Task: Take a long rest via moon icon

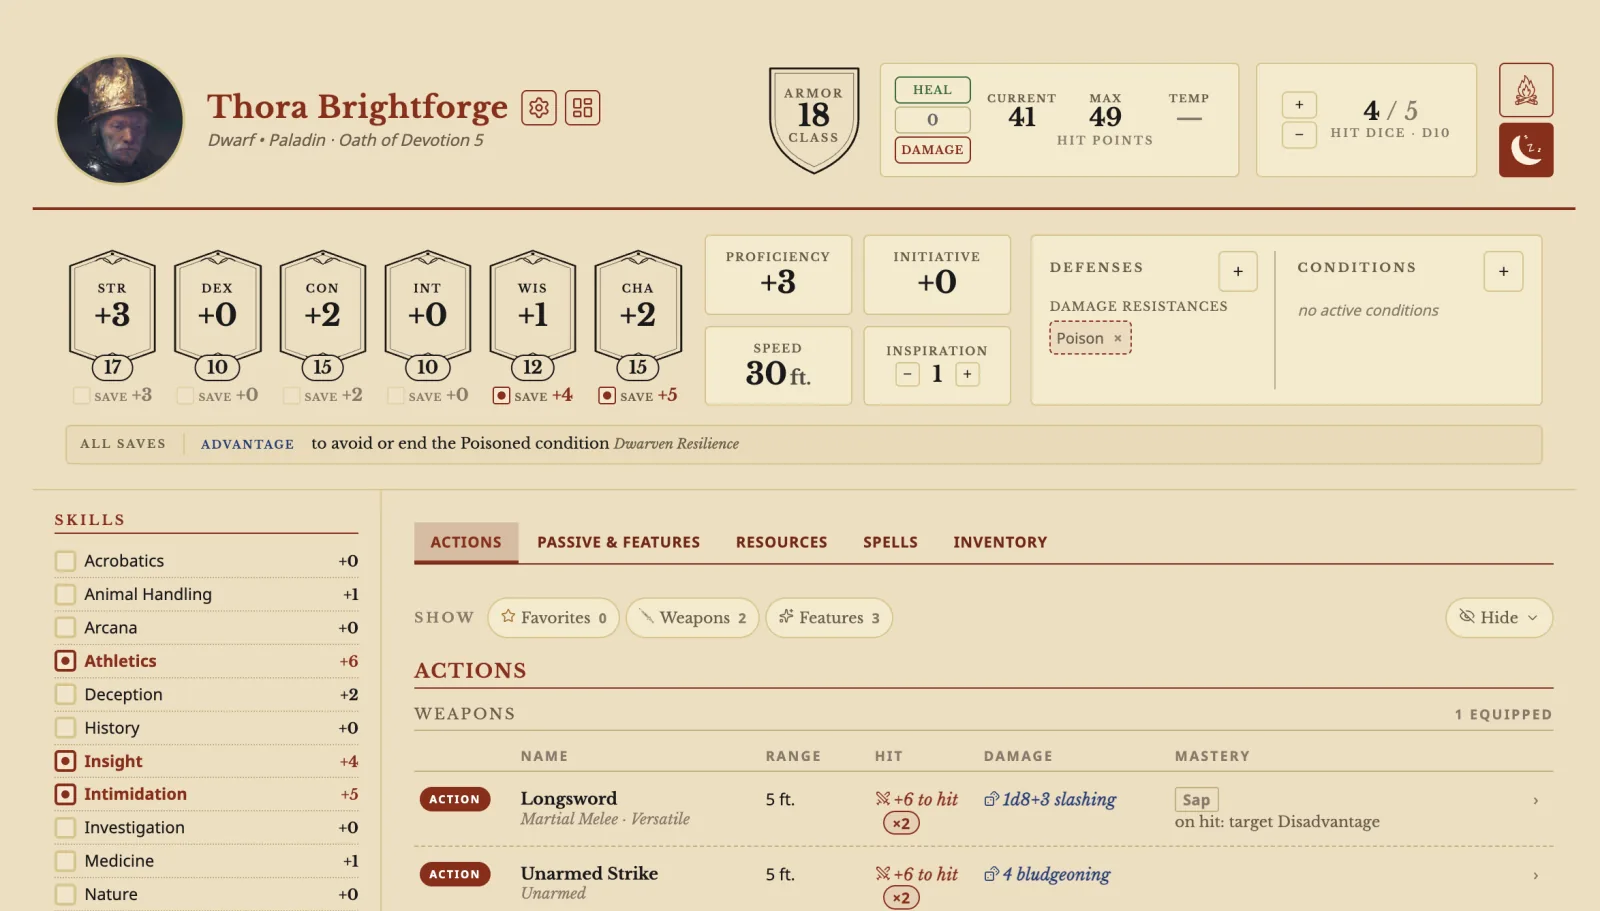Action: (1525, 150)
